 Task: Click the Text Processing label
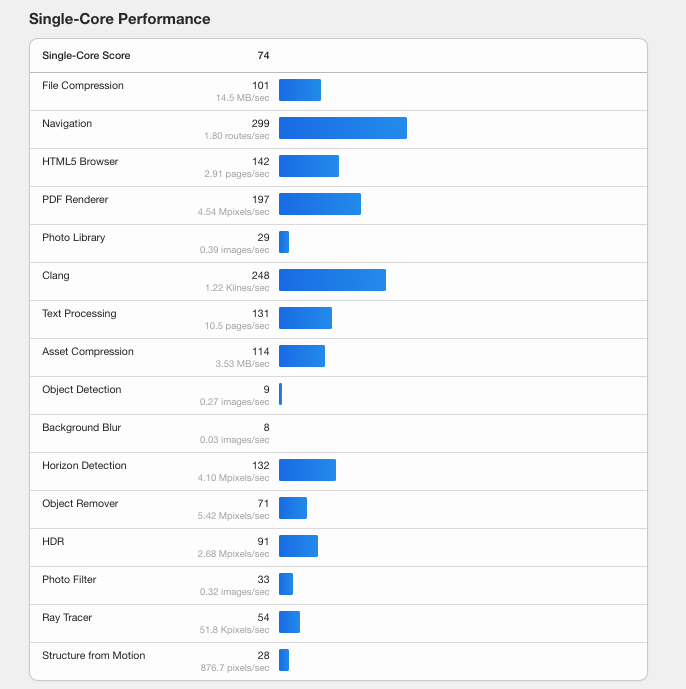[79, 314]
